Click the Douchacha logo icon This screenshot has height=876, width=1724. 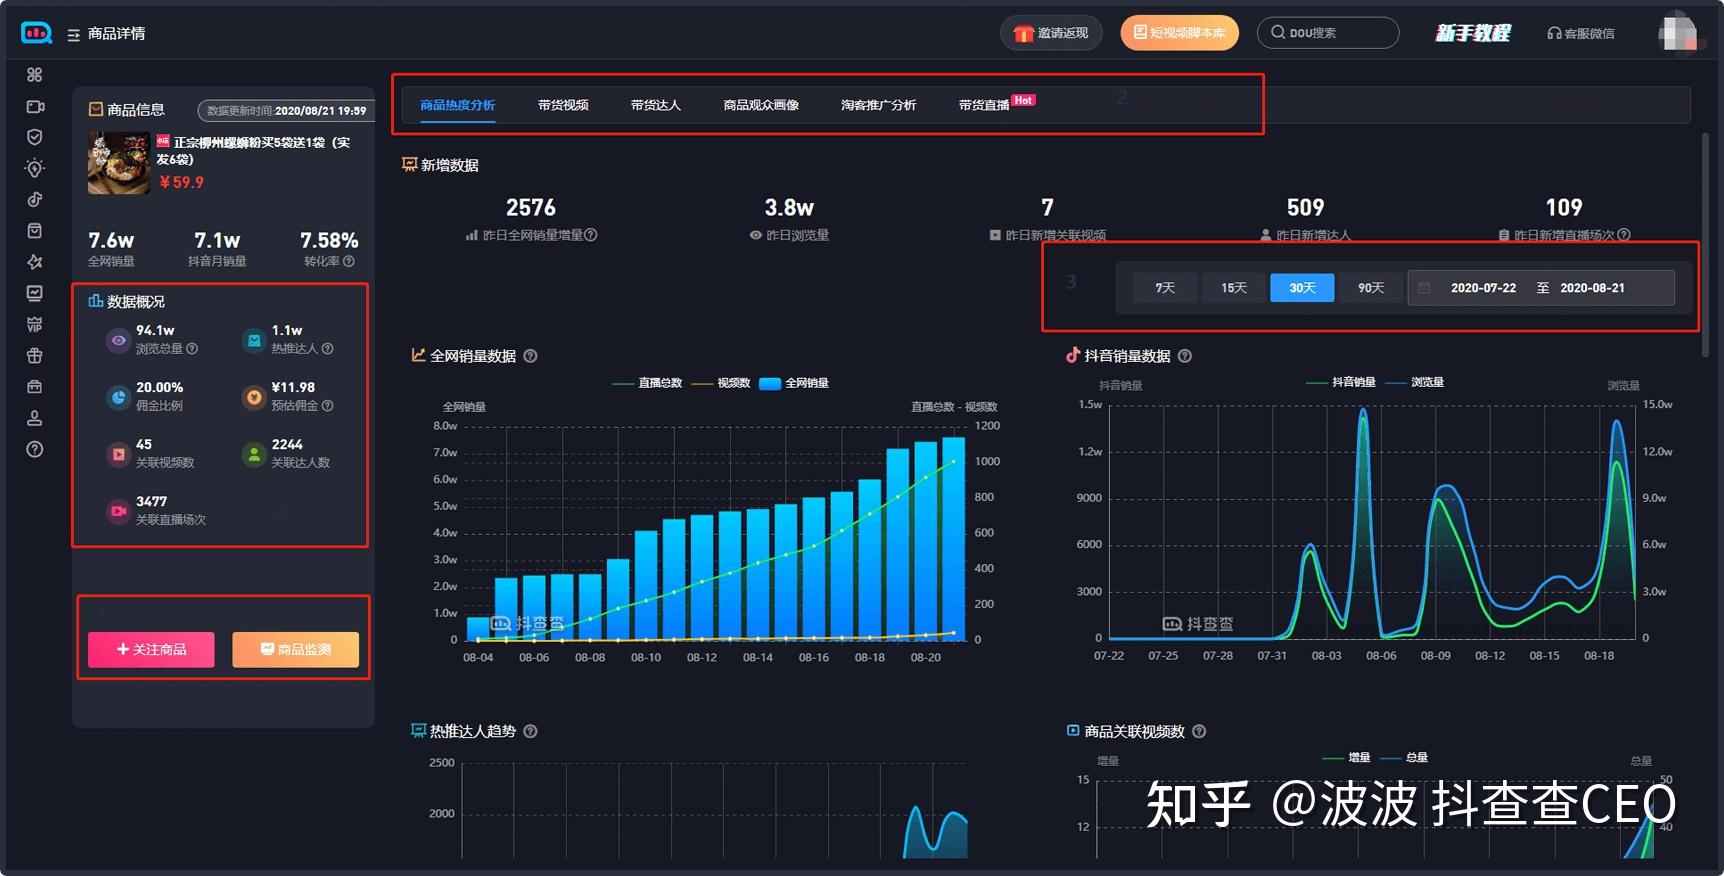36,33
